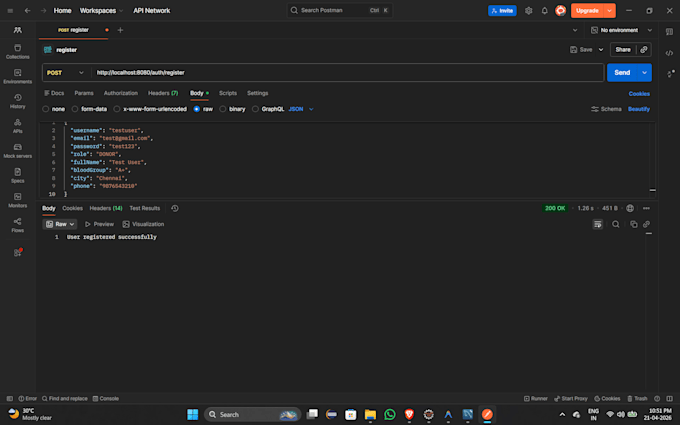Open Mock servers in sidebar
Image resolution: width=680 pixels, height=425 pixels.
pyautogui.click(x=17, y=150)
